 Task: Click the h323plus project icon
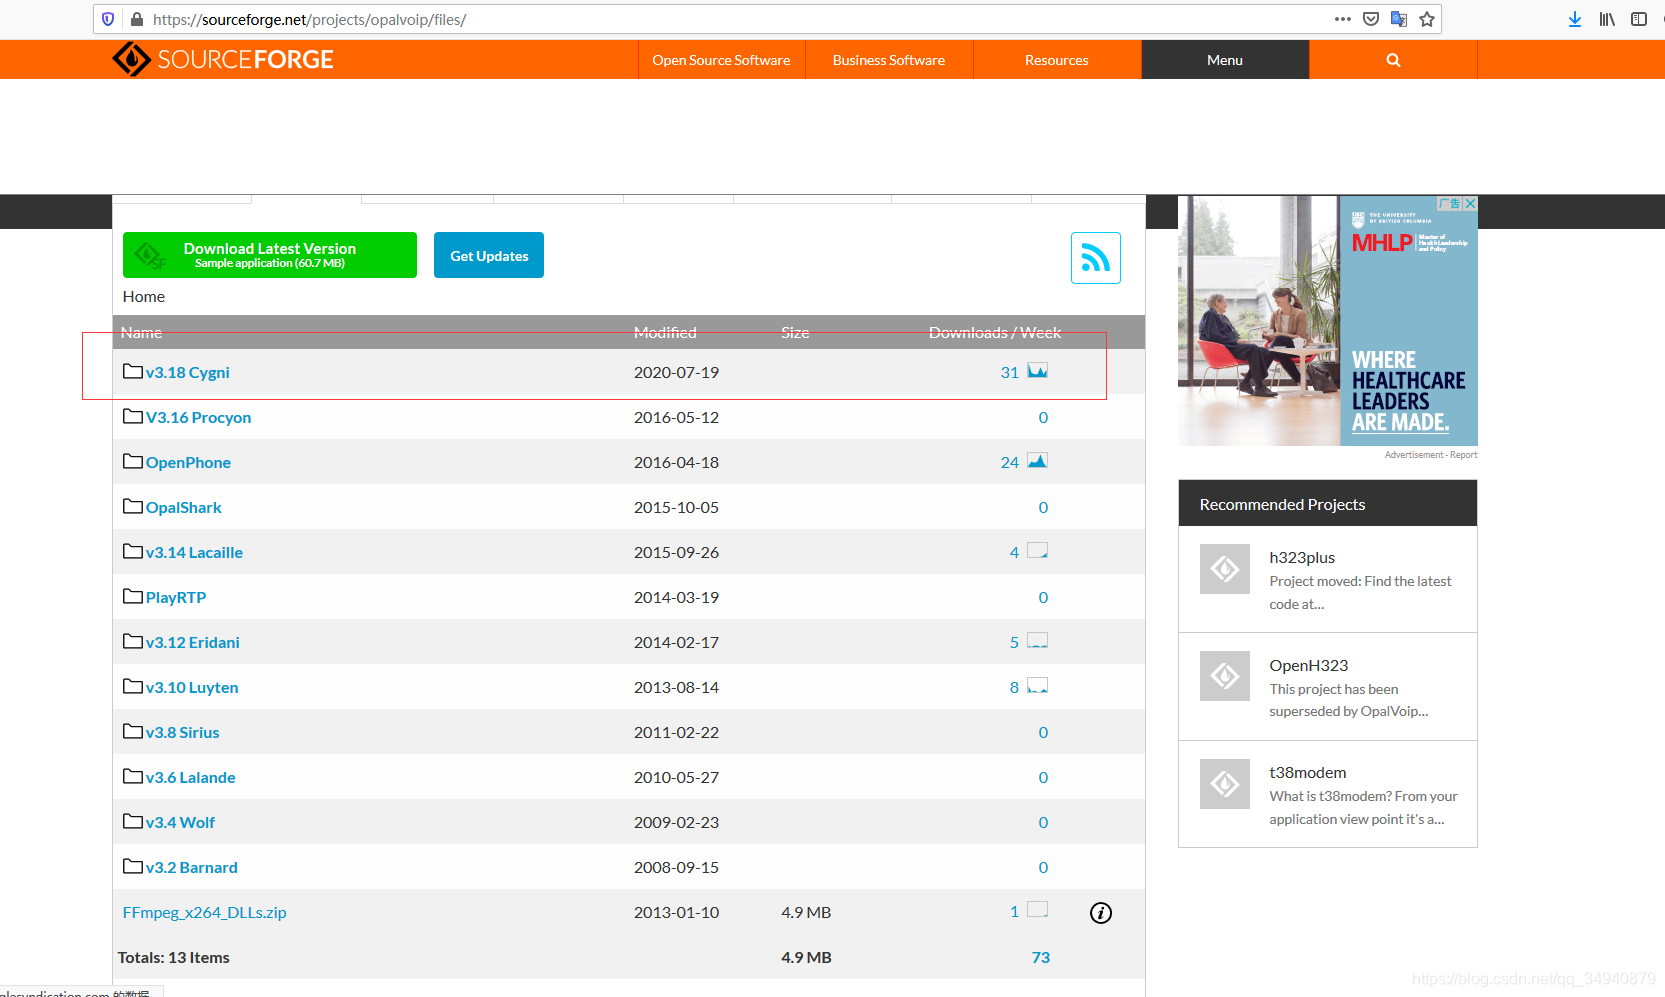pos(1225,569)
